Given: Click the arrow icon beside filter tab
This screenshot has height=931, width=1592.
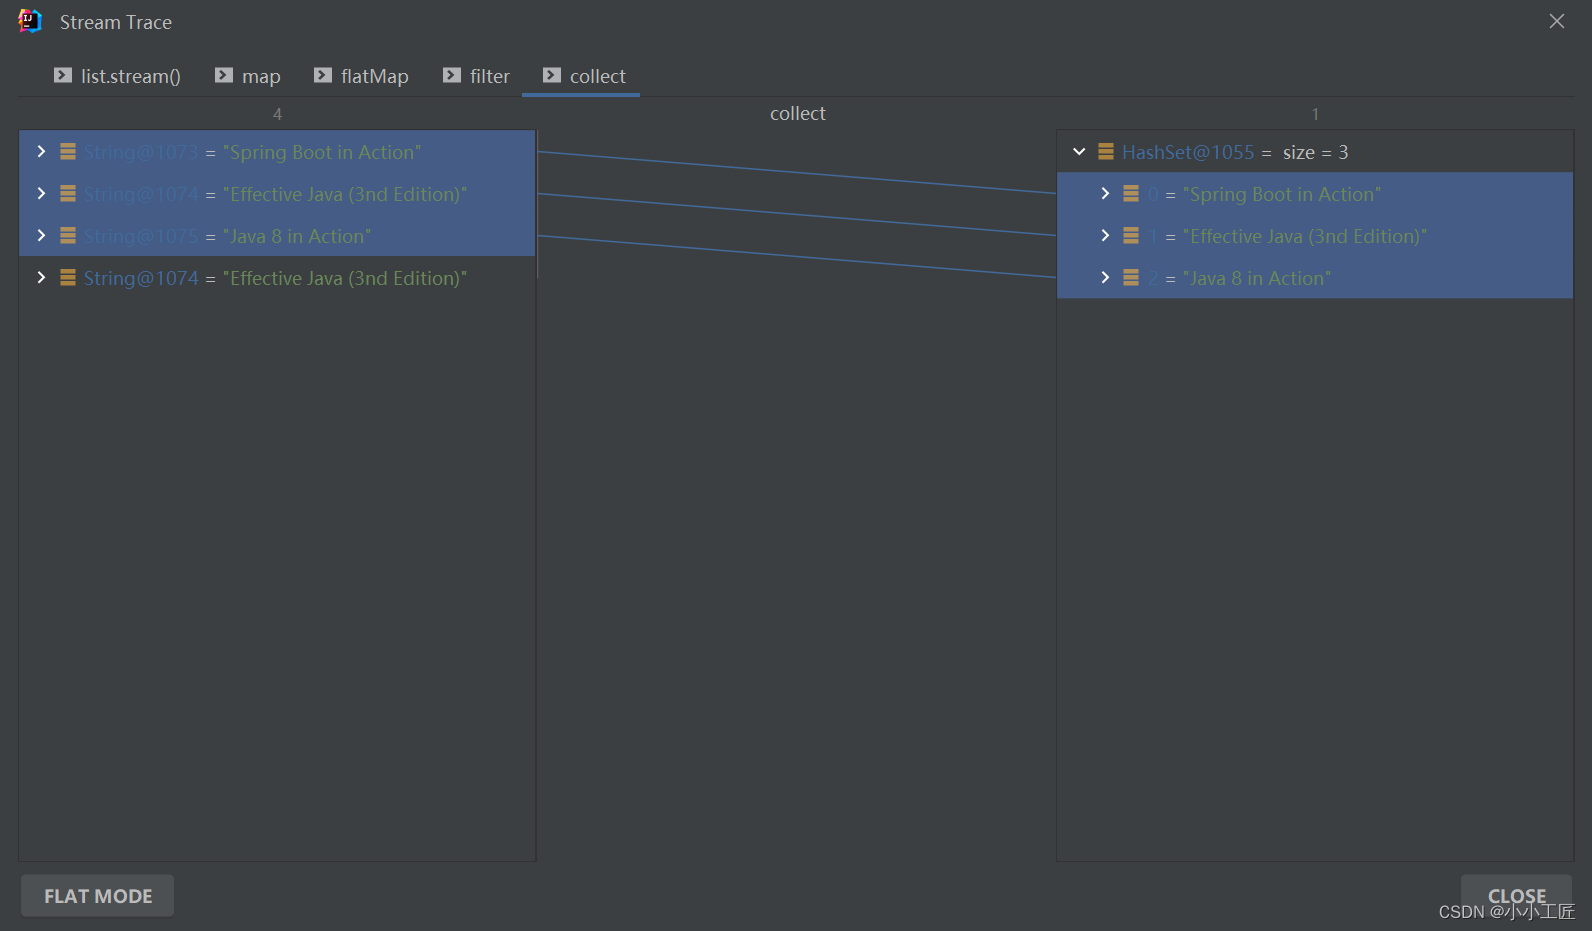Looking at the screenshot, I should [x=452, y=75].
